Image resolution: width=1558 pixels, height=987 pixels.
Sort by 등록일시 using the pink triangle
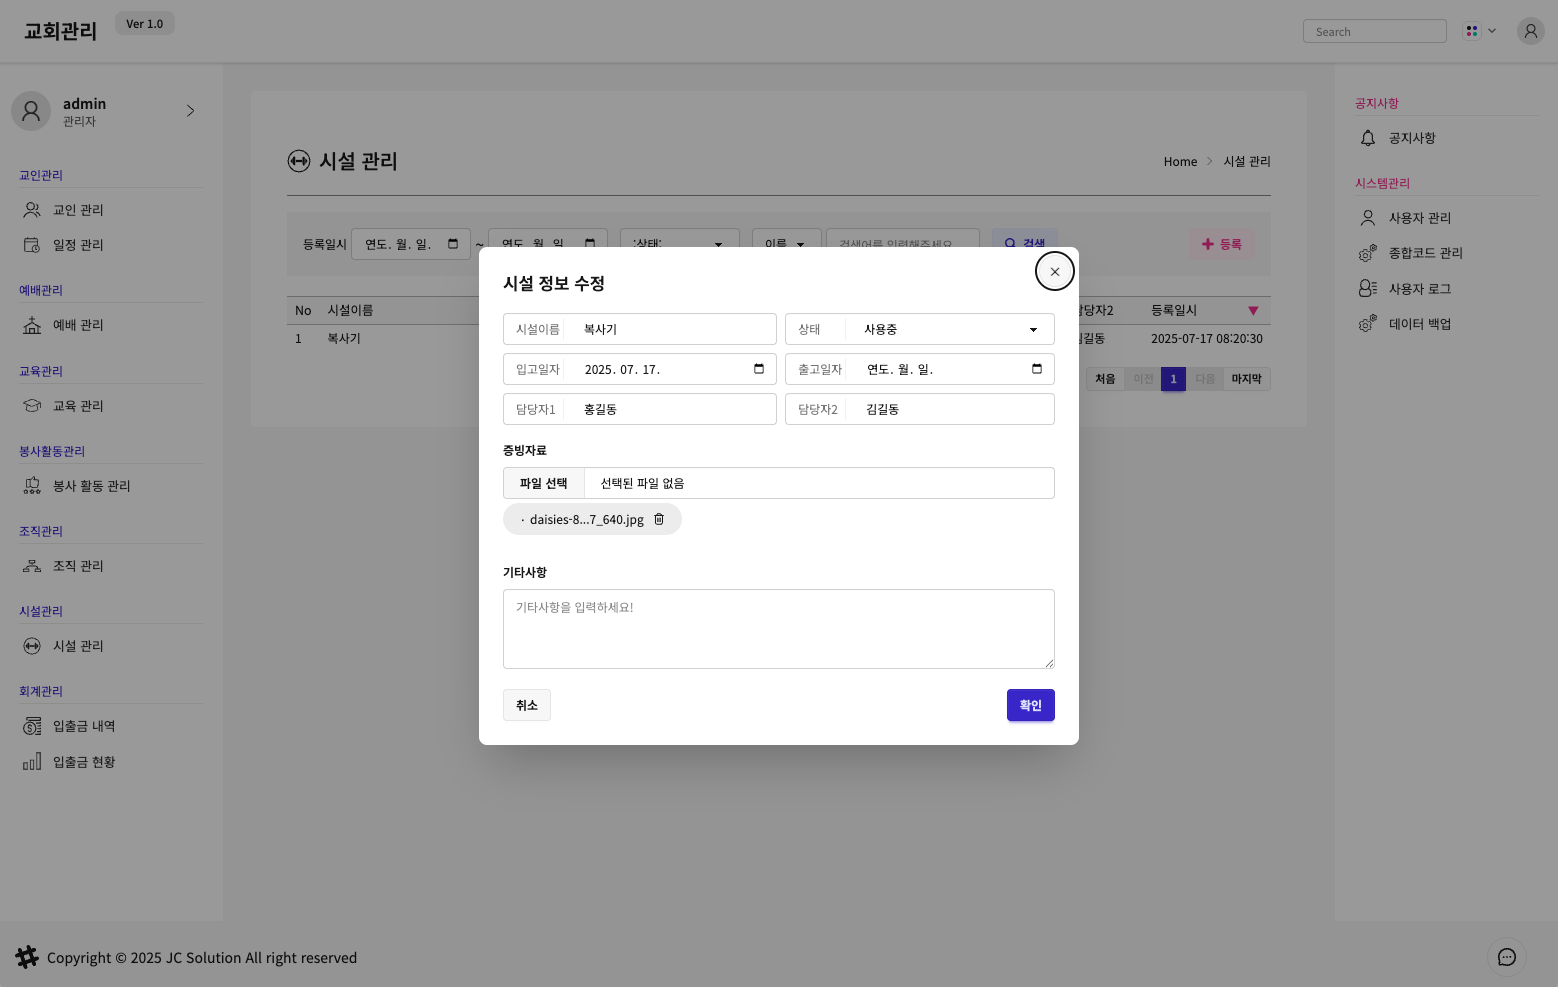1253,311
